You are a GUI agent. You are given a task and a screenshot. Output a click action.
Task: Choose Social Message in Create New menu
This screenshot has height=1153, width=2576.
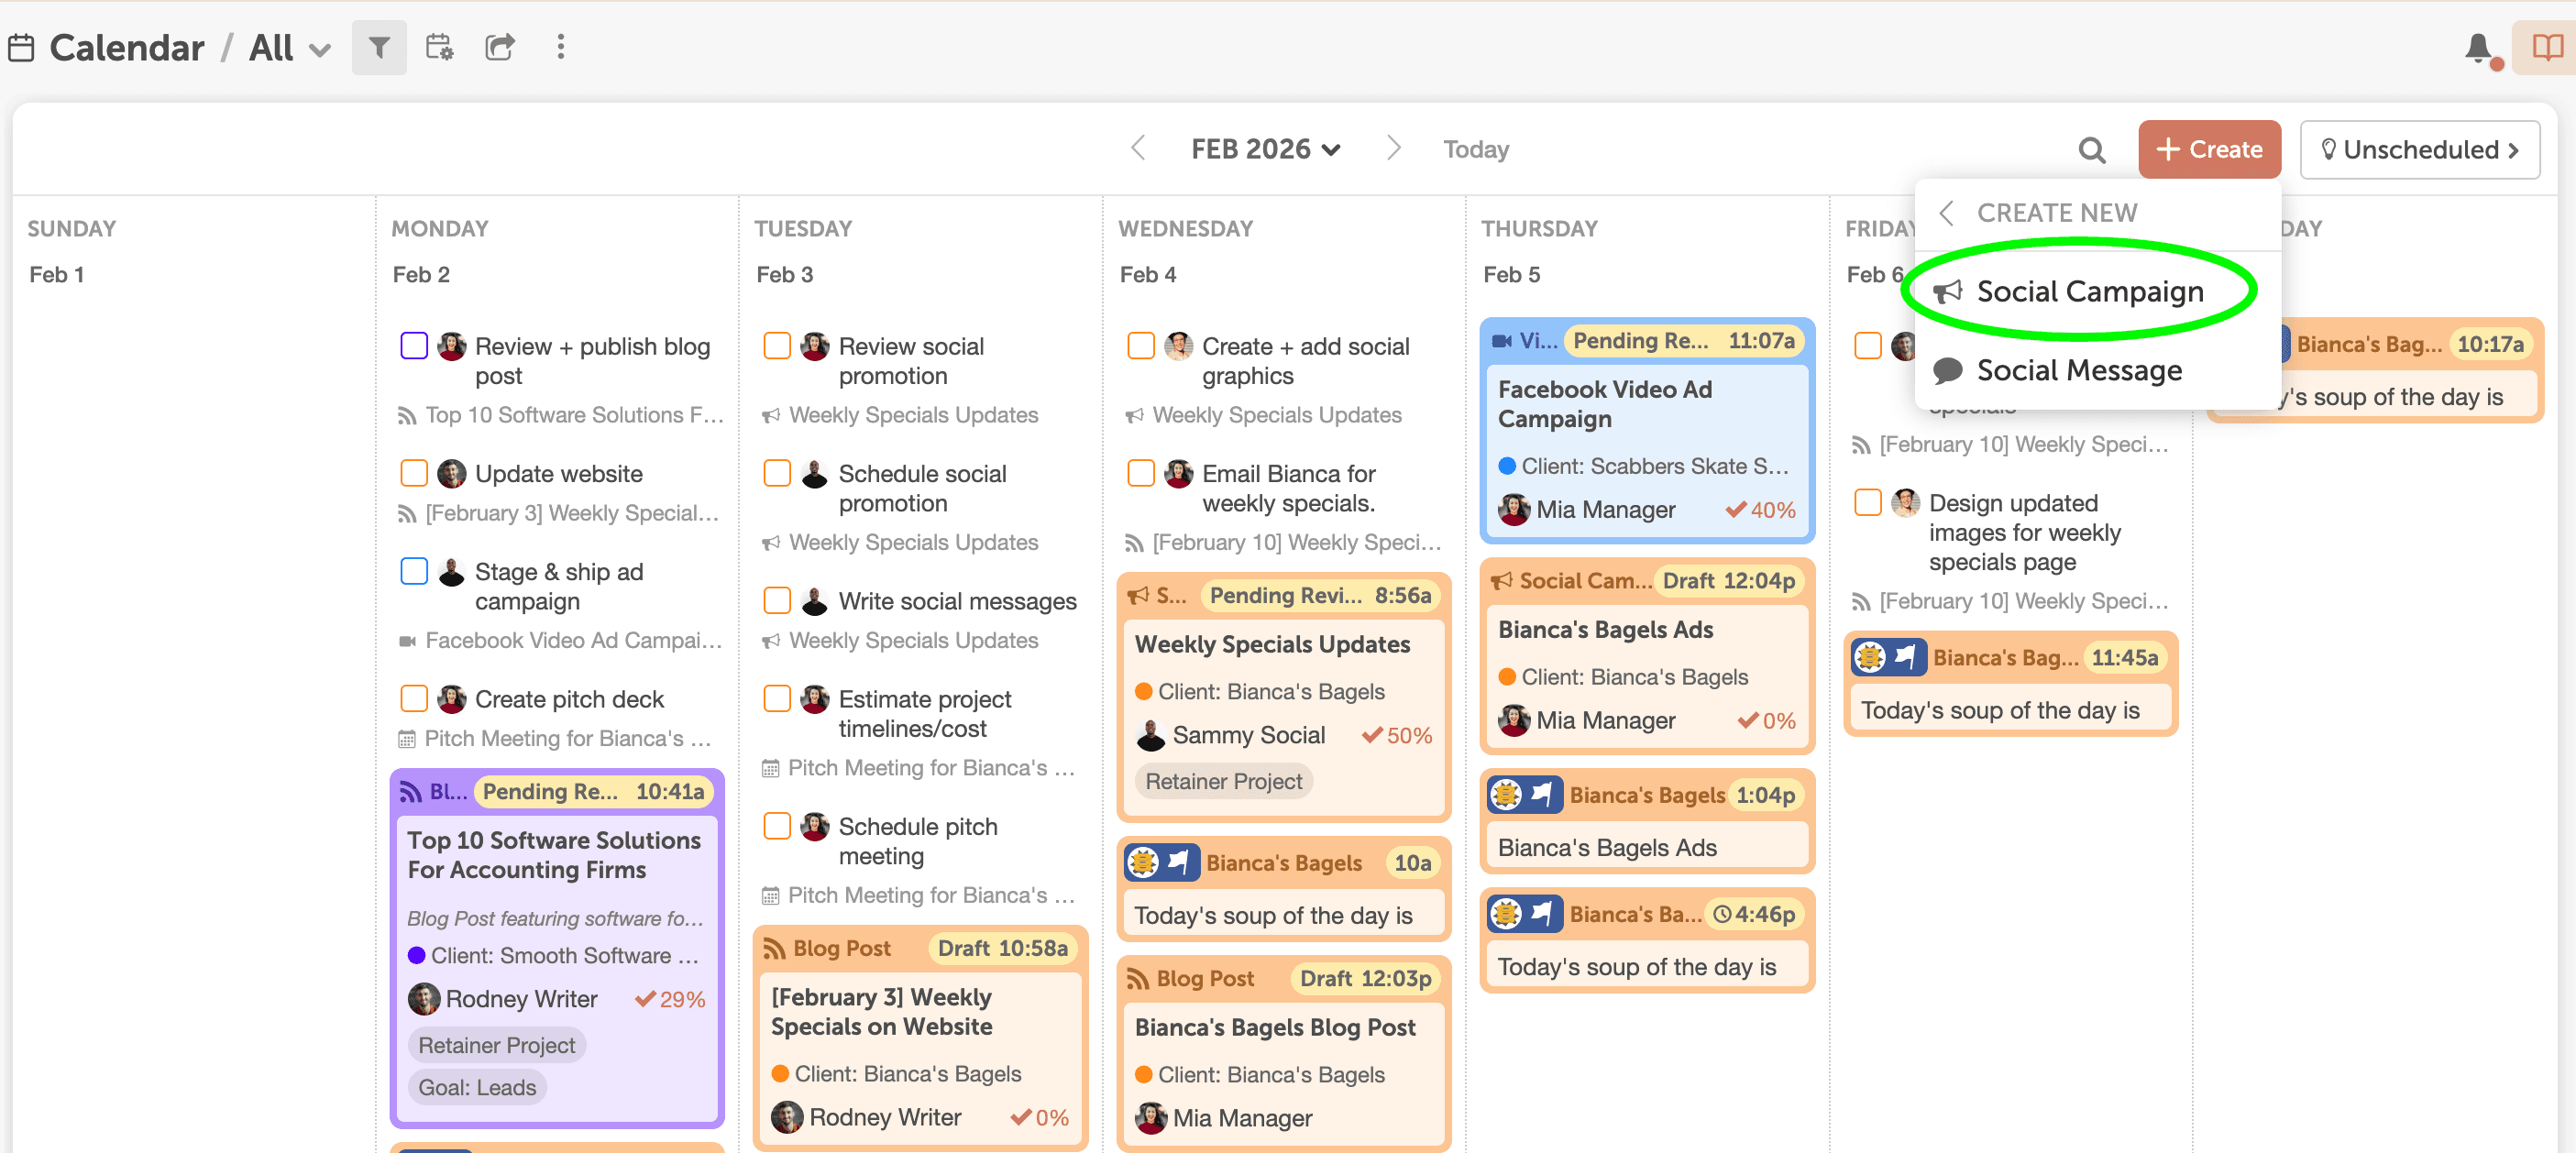tap(2078, 371)
